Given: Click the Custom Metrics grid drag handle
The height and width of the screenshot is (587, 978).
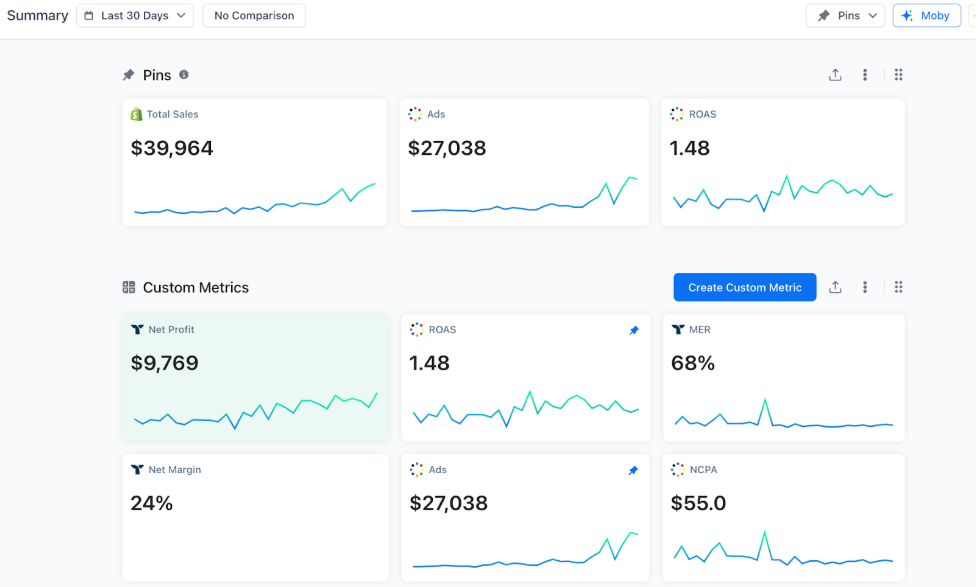Looking at the screenshot, I should (898, 288).
